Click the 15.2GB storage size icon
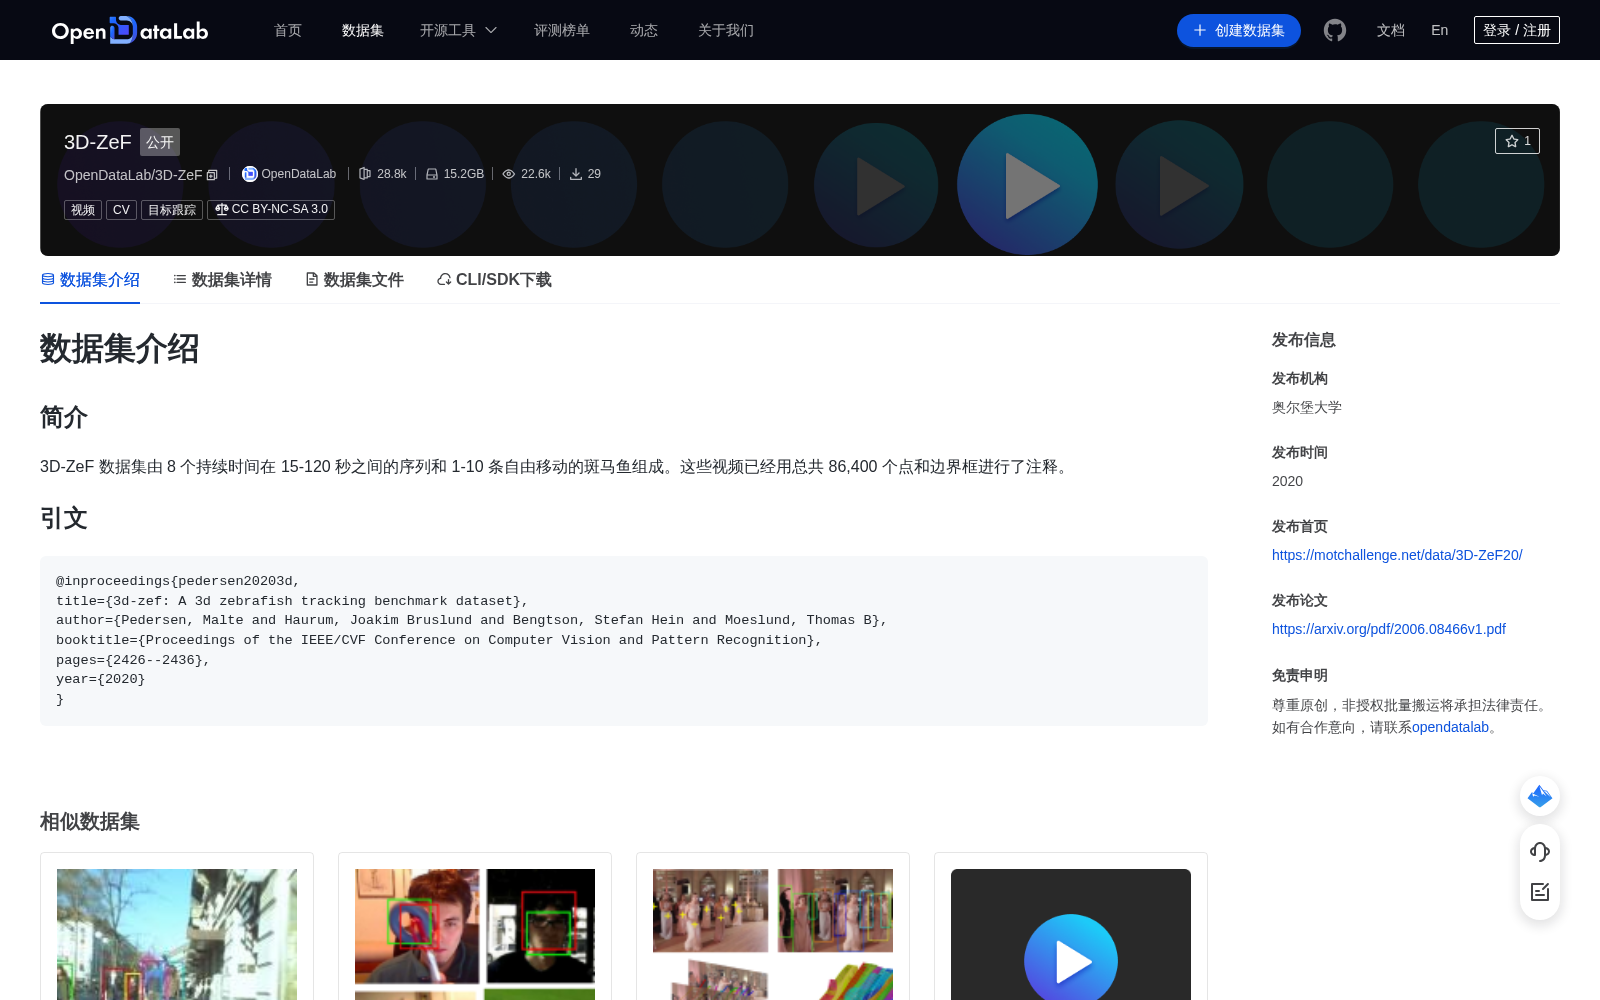Image resolution: width=1600 pixels, height=1000 pixels. pos(432,174)
